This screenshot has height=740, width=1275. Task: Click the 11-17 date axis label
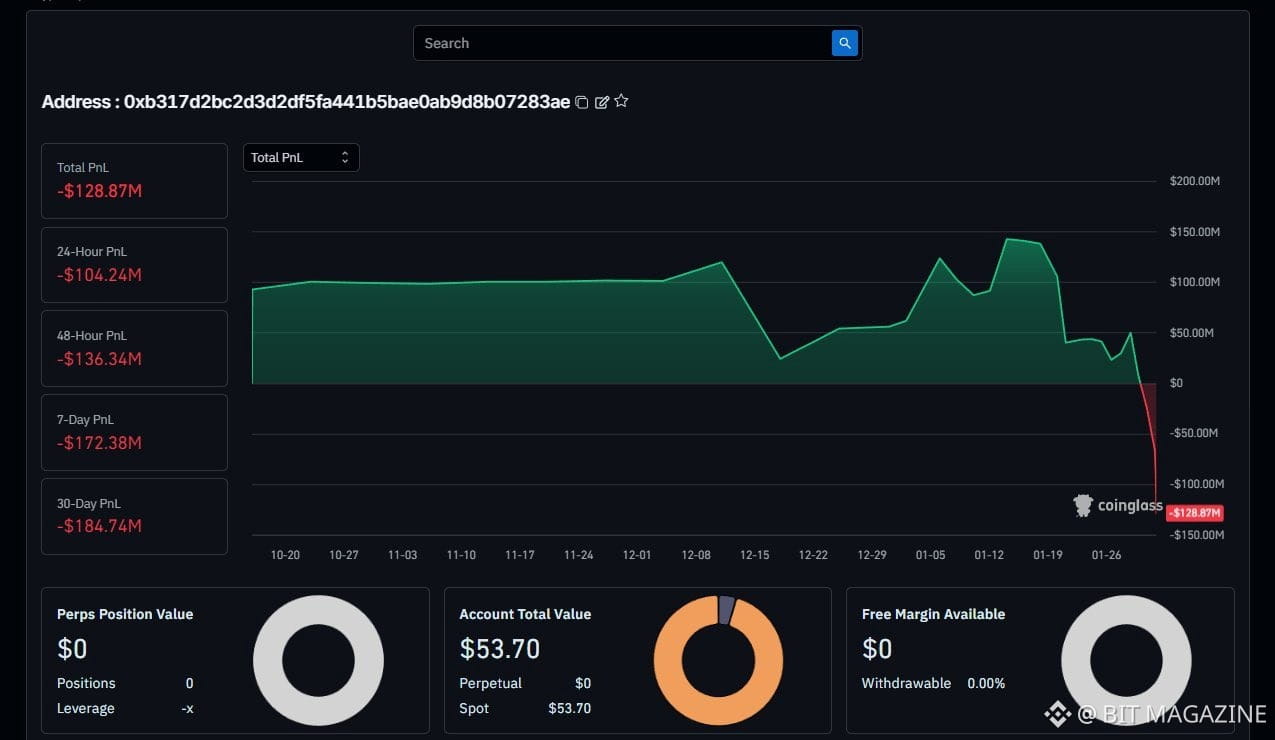[x=520, y=555]
